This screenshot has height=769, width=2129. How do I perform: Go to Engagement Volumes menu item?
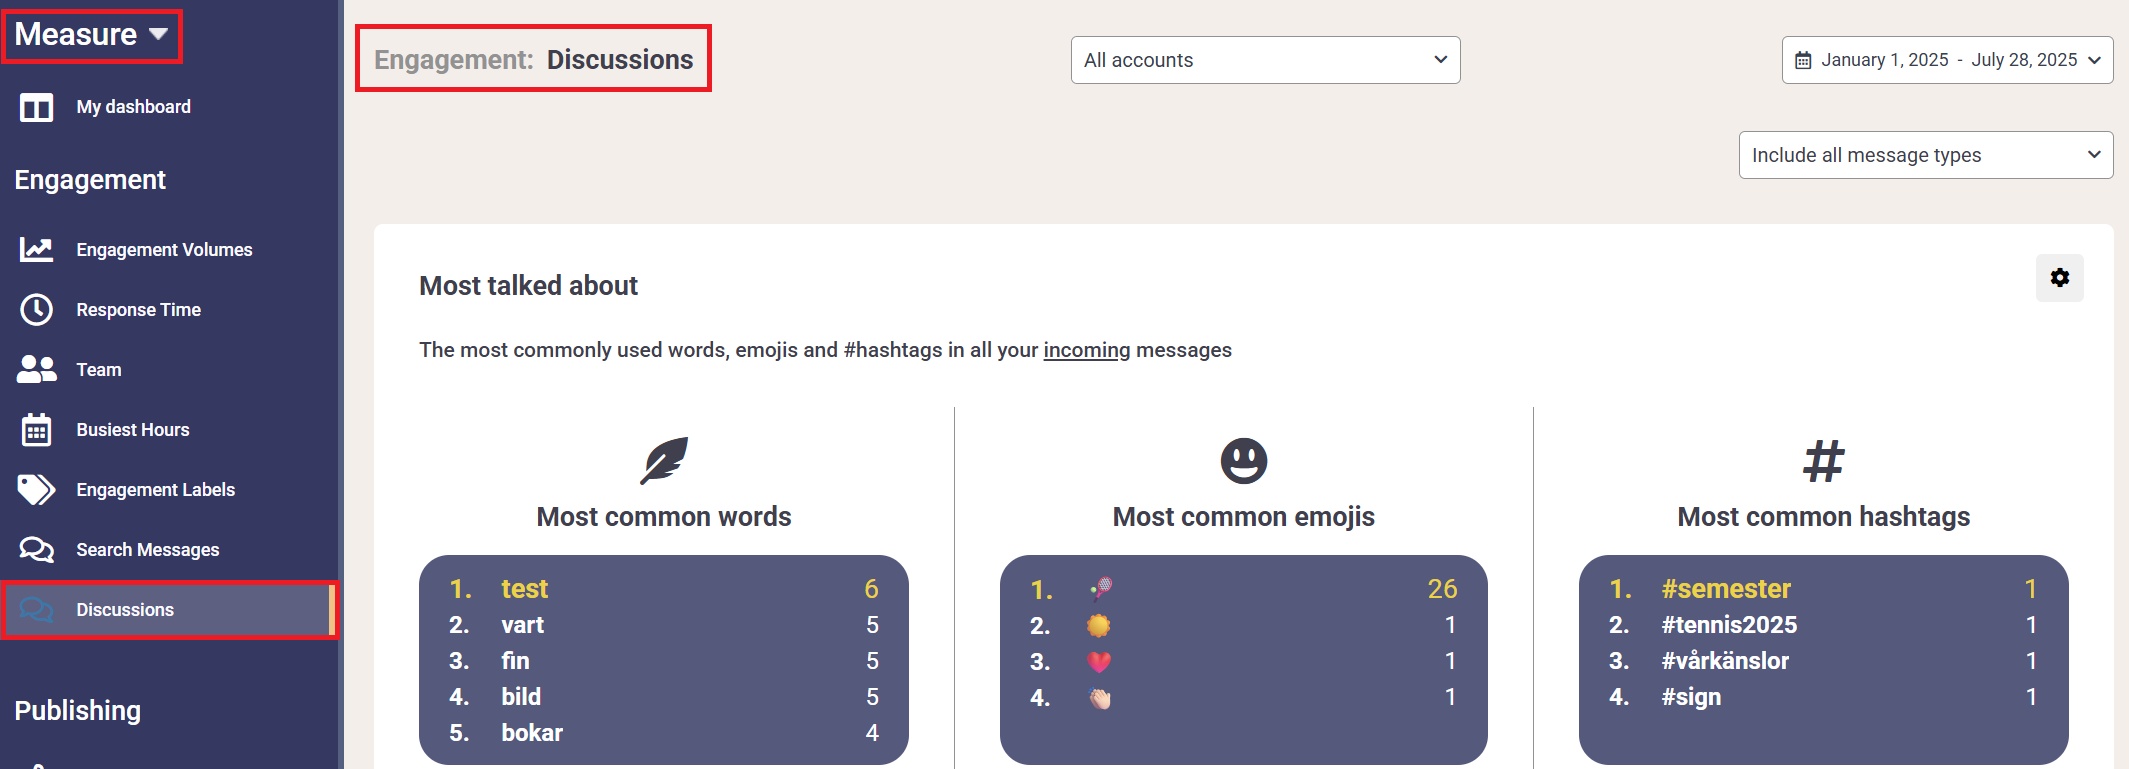click(x=165, y=250)
